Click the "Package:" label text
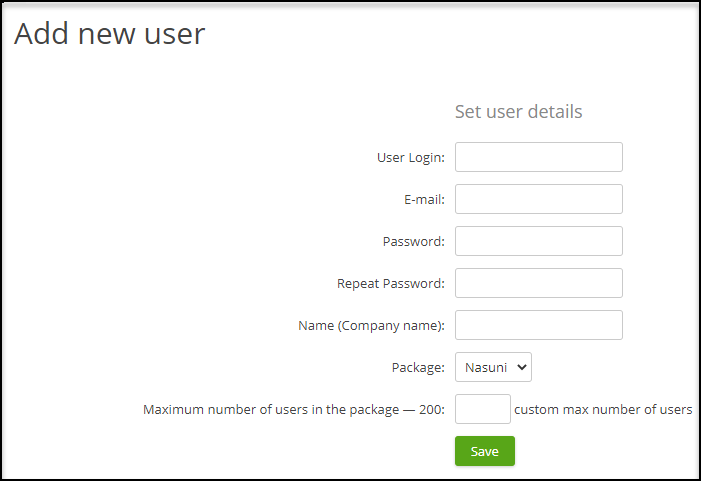The height and width of the screenshot is (481, 701). click(x=417, y=367)
